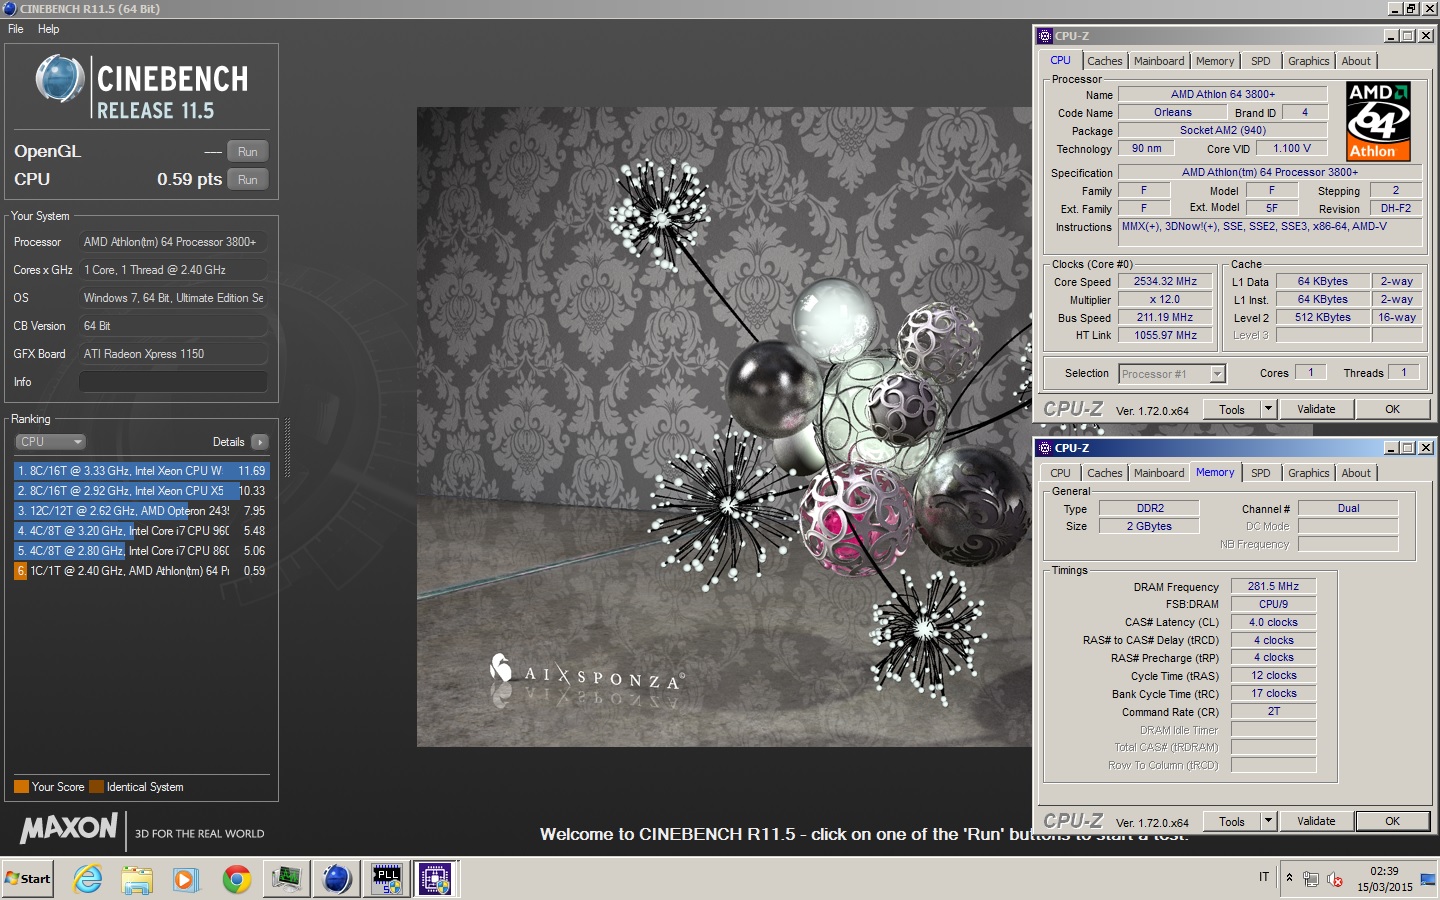The width and height of the screenshot is (1440, 900).
Task: Open the CPU ranking type dropdown
Action: click(50, 442)
